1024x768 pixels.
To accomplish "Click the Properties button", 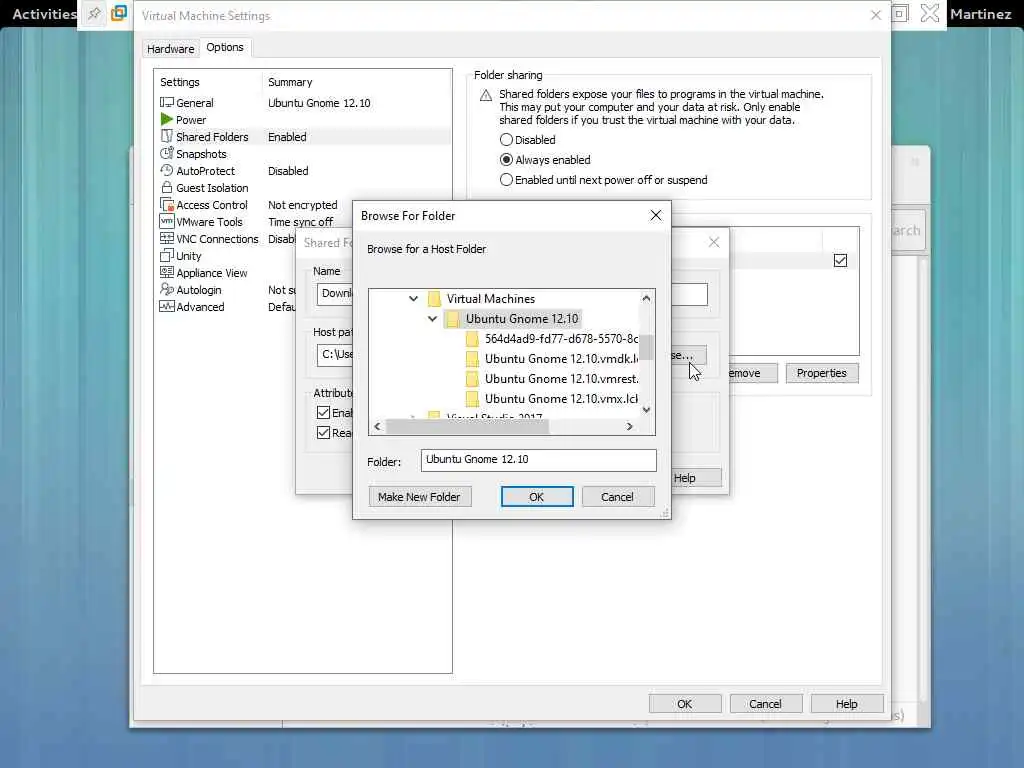I will click(822, 373).
